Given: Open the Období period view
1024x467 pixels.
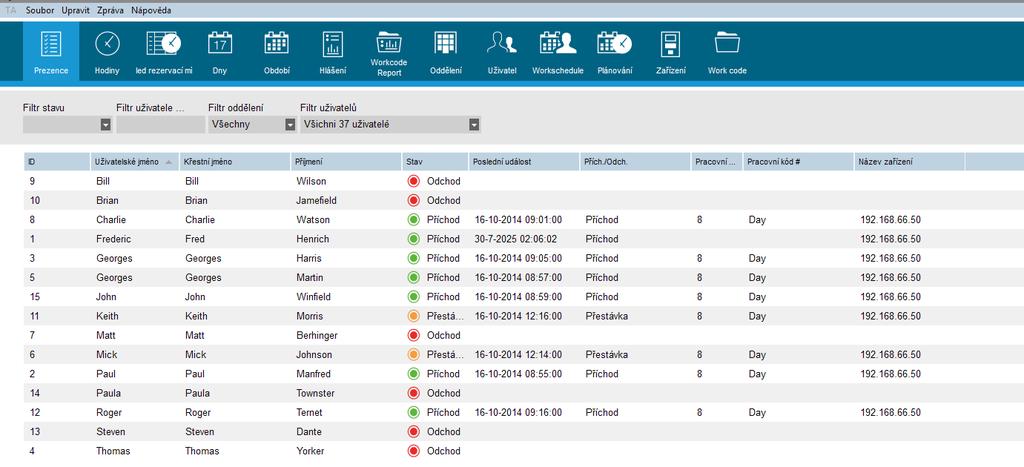Looking at the screenshot, I should coord(276,52).
